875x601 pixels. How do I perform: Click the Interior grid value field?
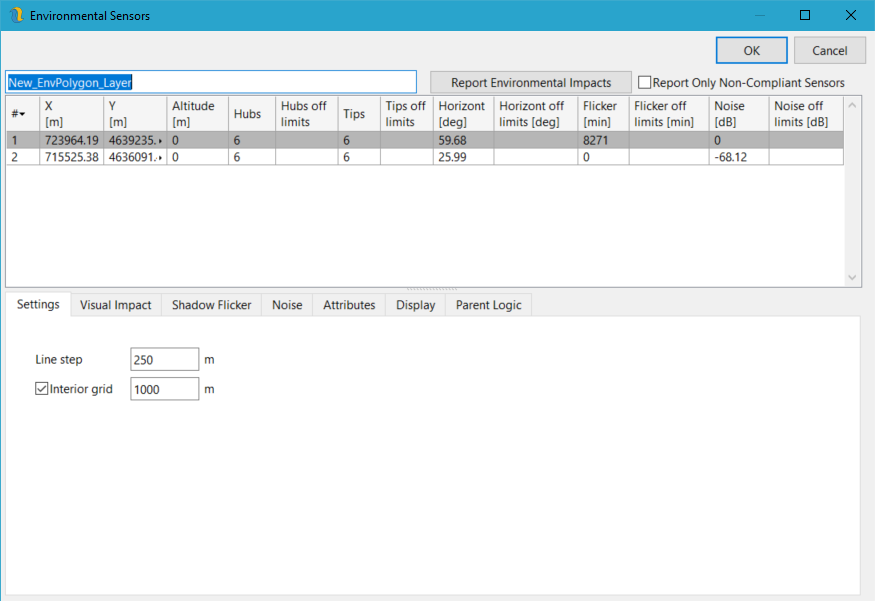click(164, 389)
